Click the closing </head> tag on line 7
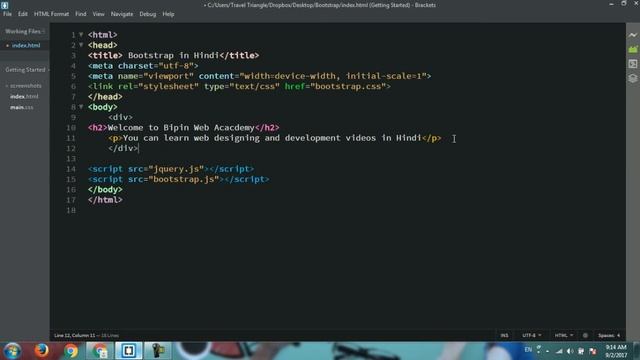 click(x=105, y=97)
